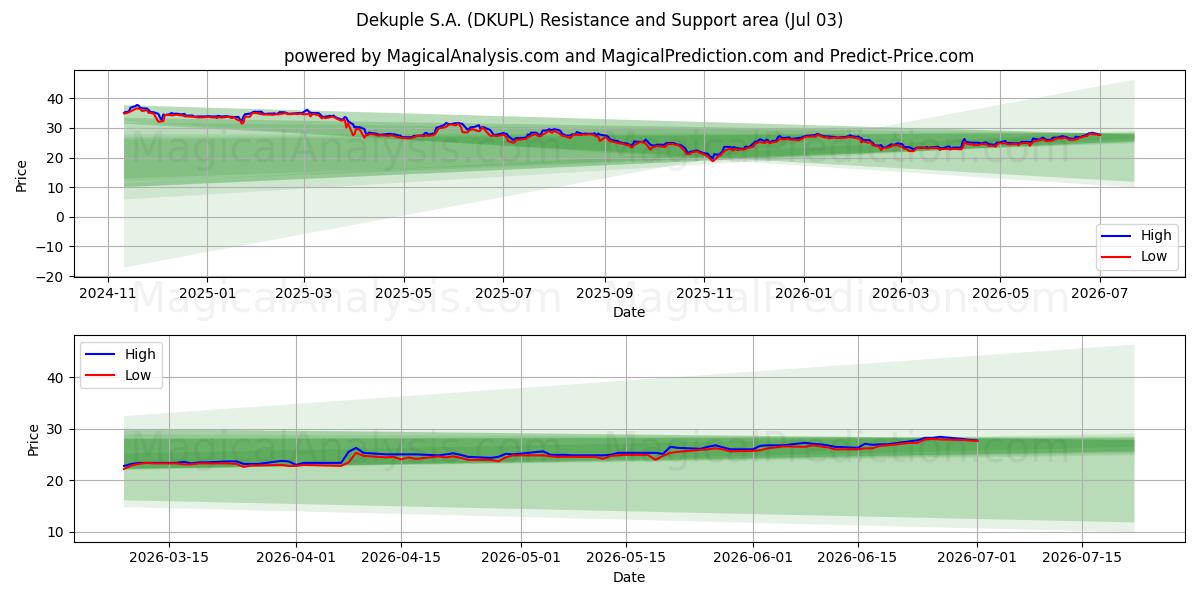Click the '0' y-axis tick in the top chart
This screenshot has width=1200, height=600.
coord(62,217)
